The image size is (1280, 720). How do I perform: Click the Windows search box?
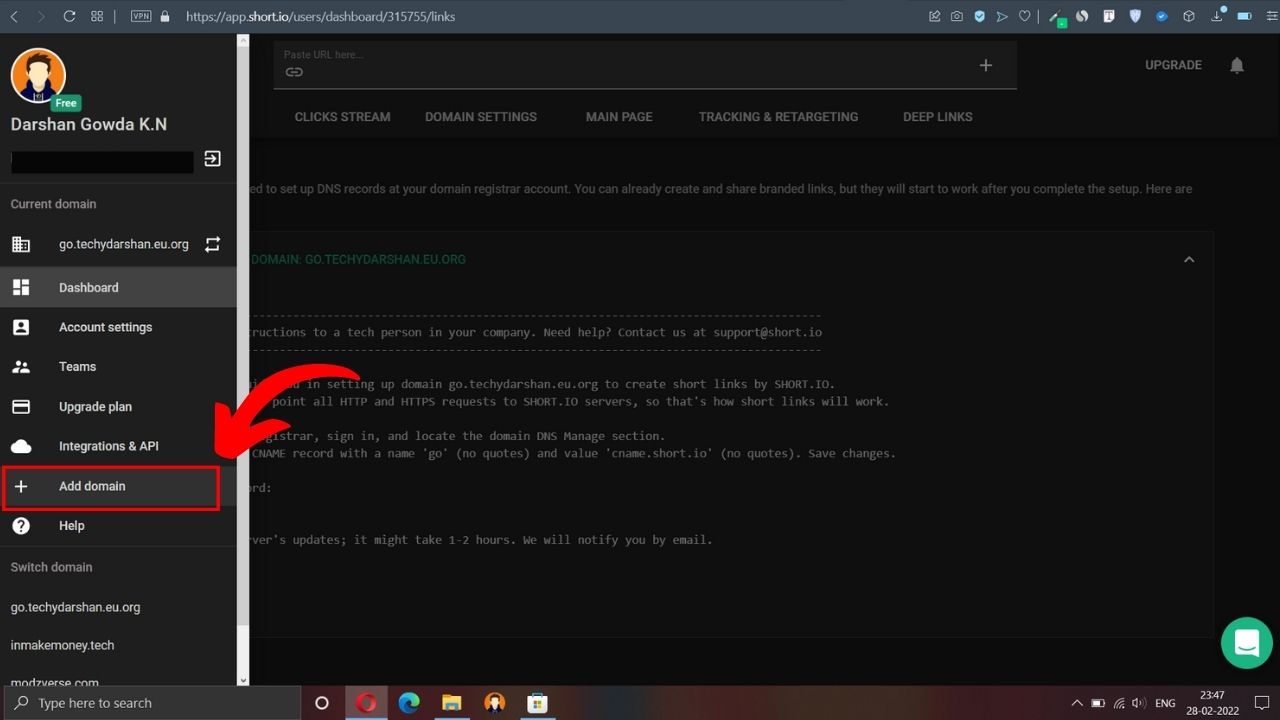(150, 703)
